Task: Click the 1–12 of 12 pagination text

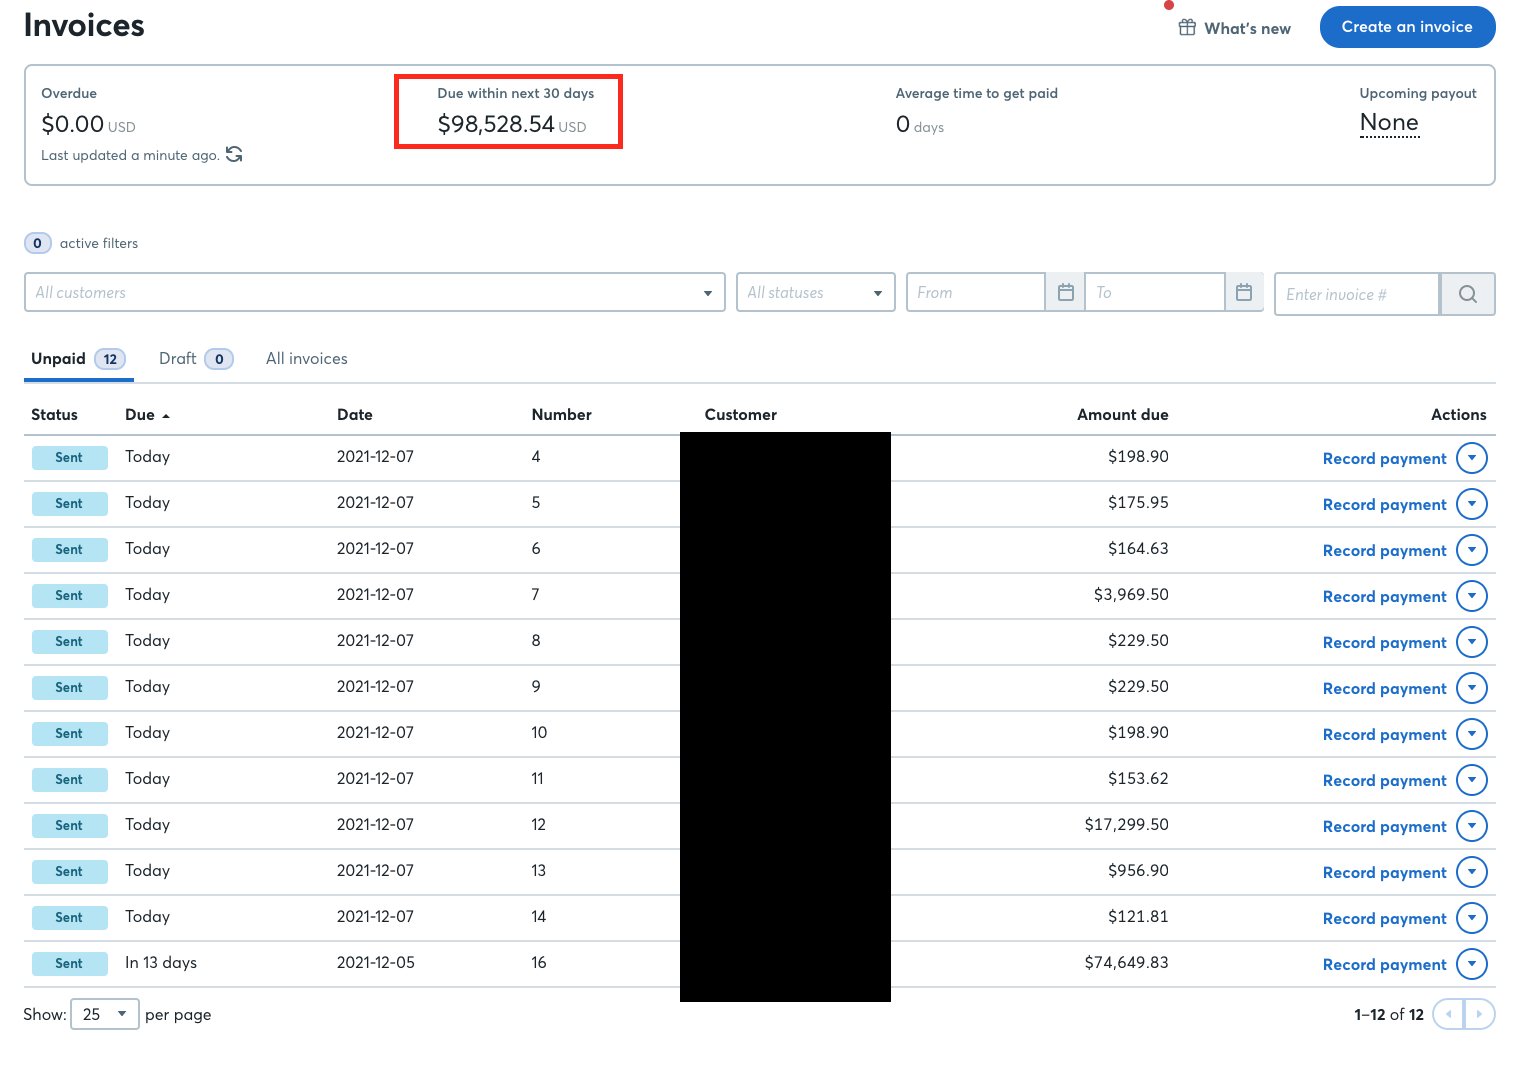Action: pos(1389,1015)
